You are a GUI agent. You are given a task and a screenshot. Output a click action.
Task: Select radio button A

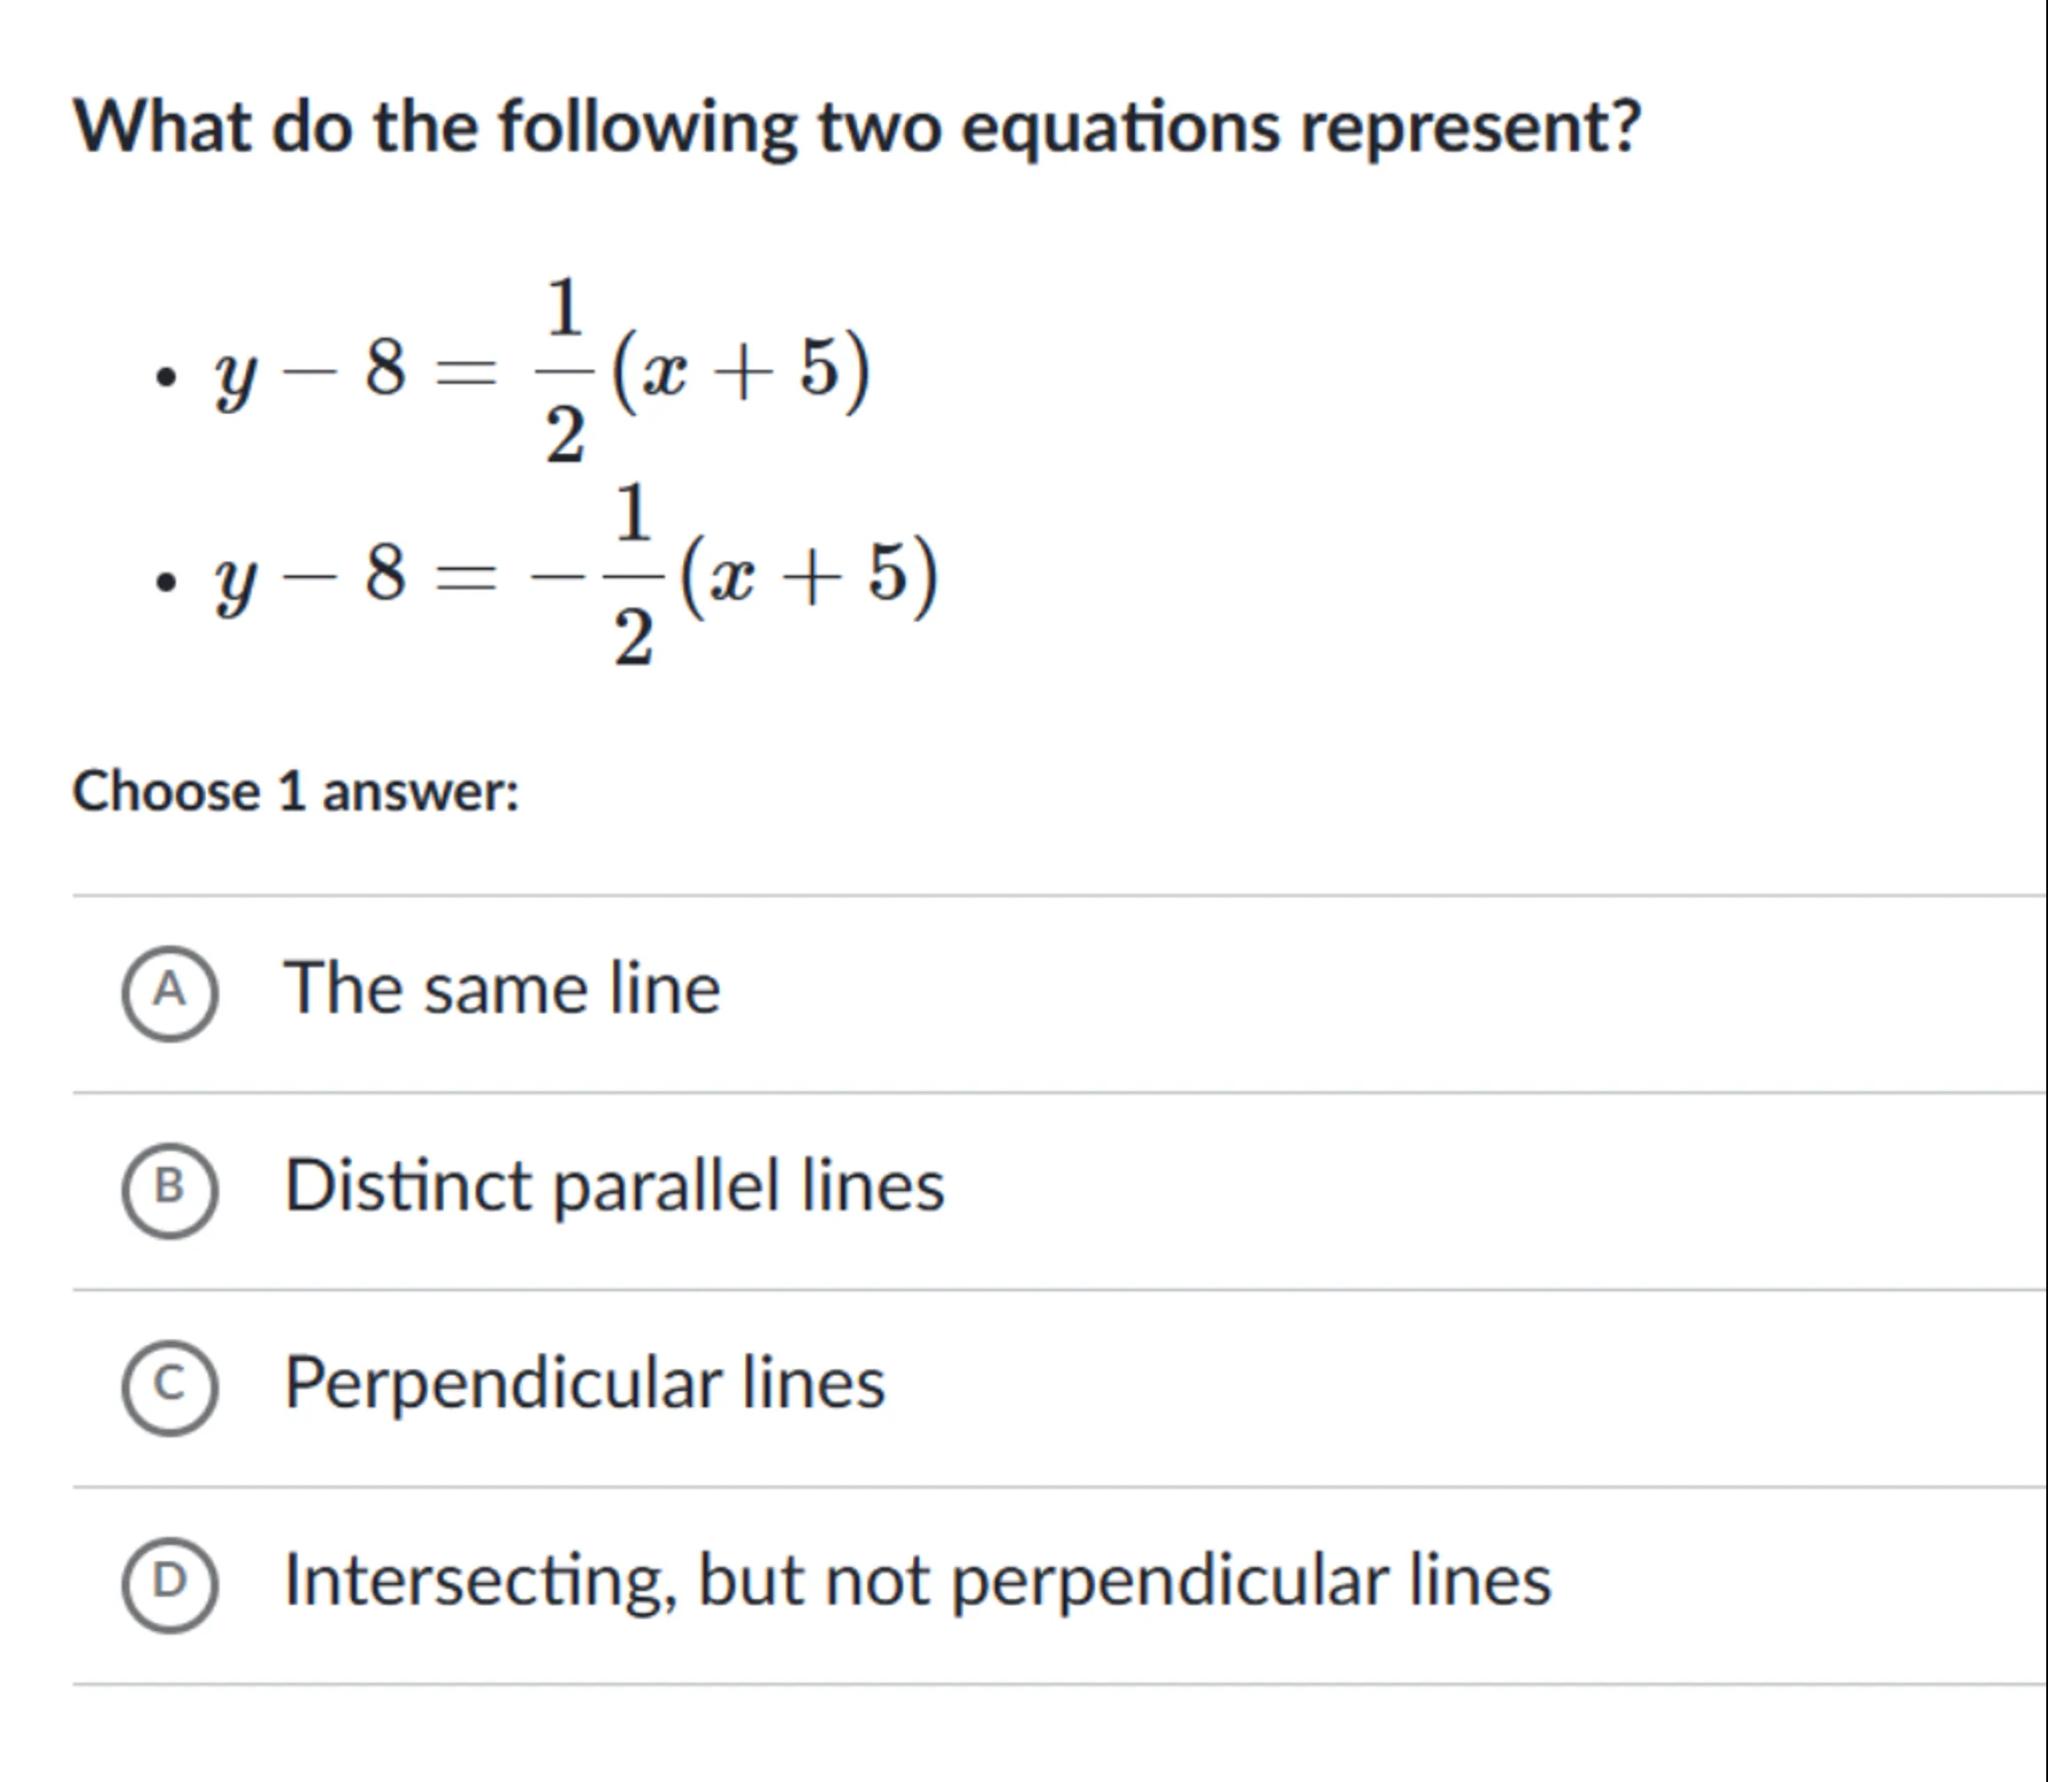click(169, 992)
